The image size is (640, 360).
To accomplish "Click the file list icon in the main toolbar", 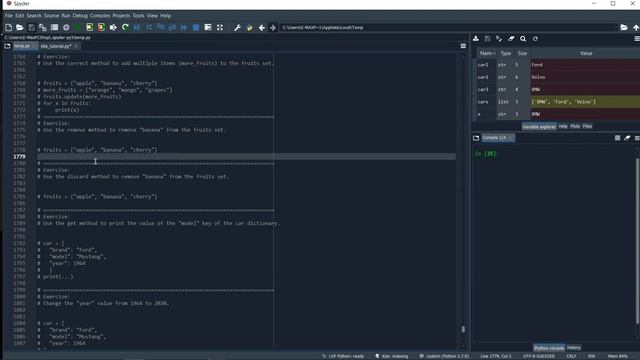I will (x=54, y=27).
